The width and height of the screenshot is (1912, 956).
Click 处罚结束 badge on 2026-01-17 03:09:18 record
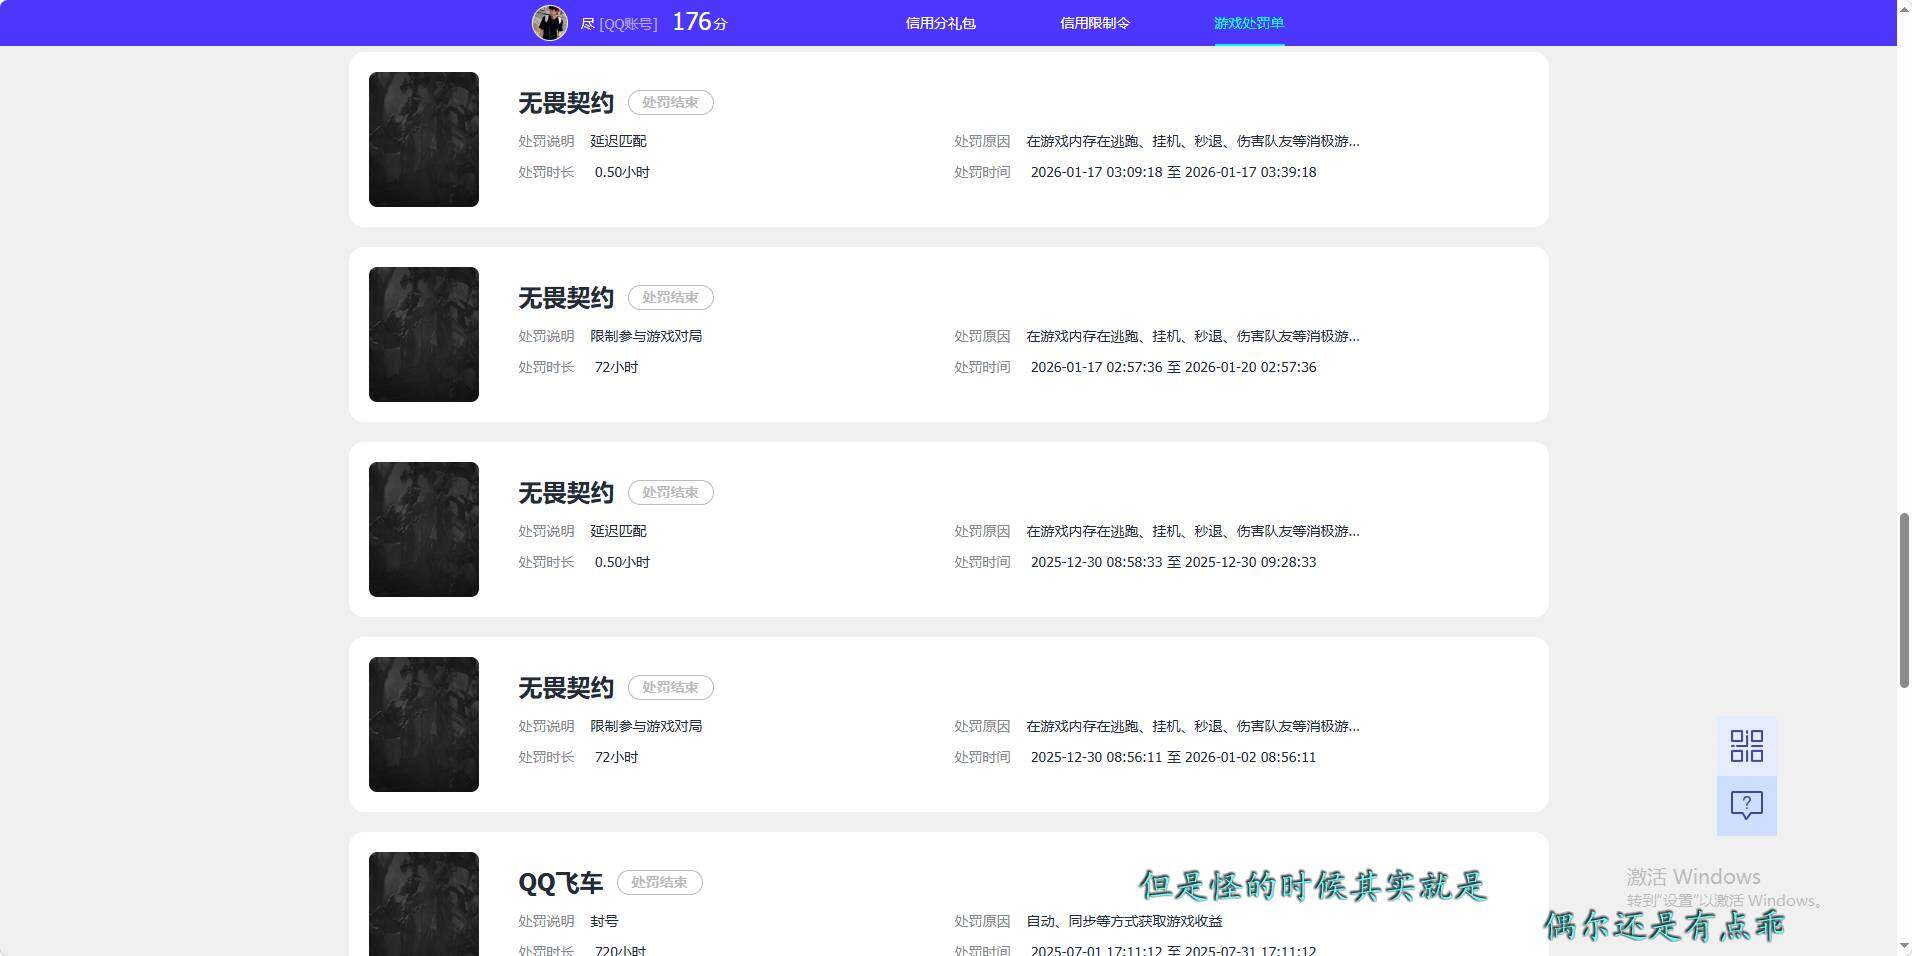click(x=670, y=102)
